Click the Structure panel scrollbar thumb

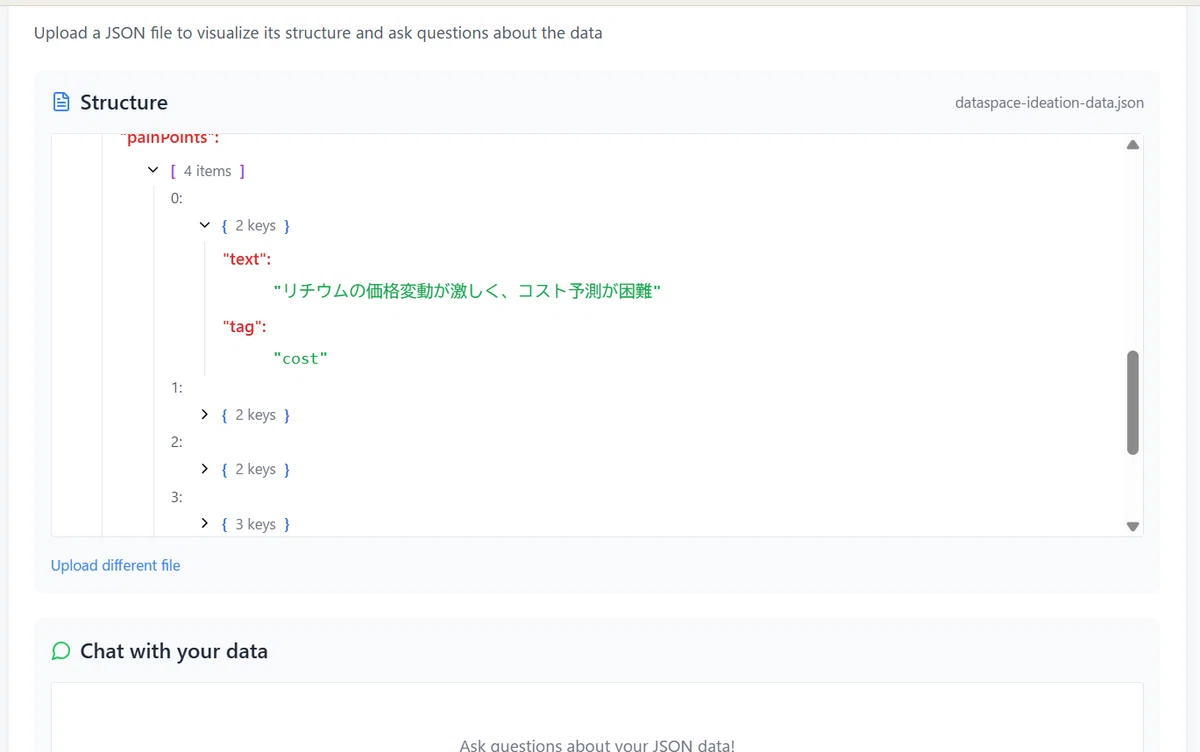(1132, 402)
